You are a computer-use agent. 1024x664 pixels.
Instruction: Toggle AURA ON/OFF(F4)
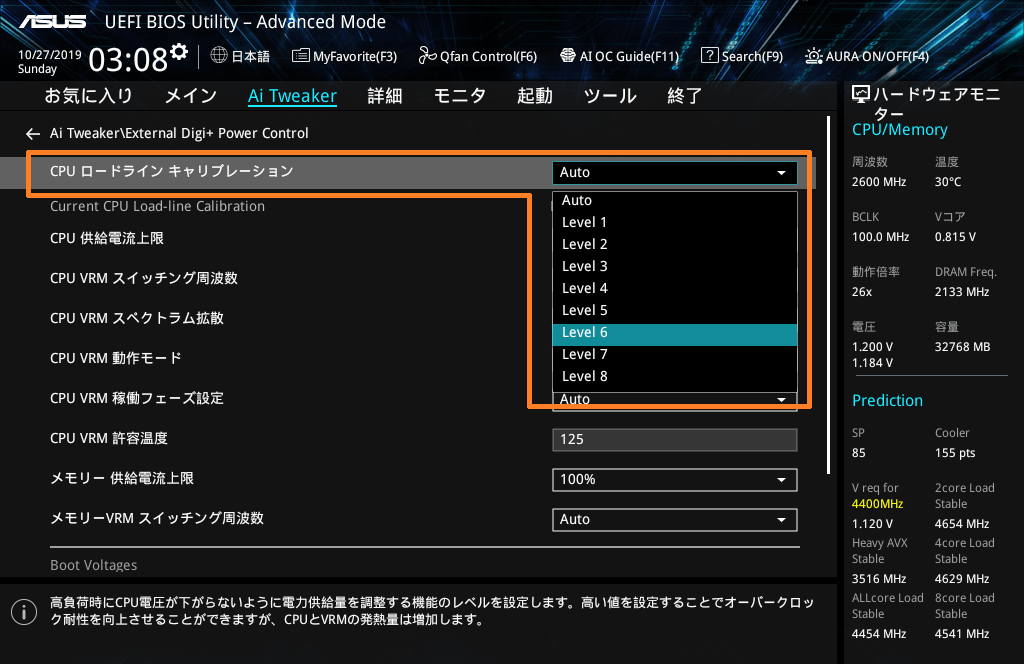[867, 56]
